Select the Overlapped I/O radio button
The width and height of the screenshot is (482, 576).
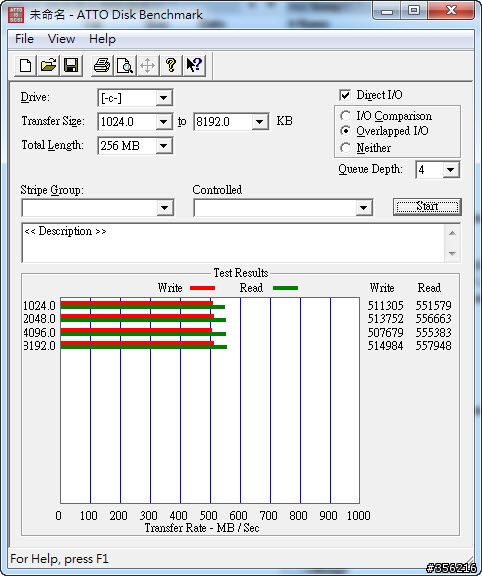pyautogui.click(x=345, y=131)
